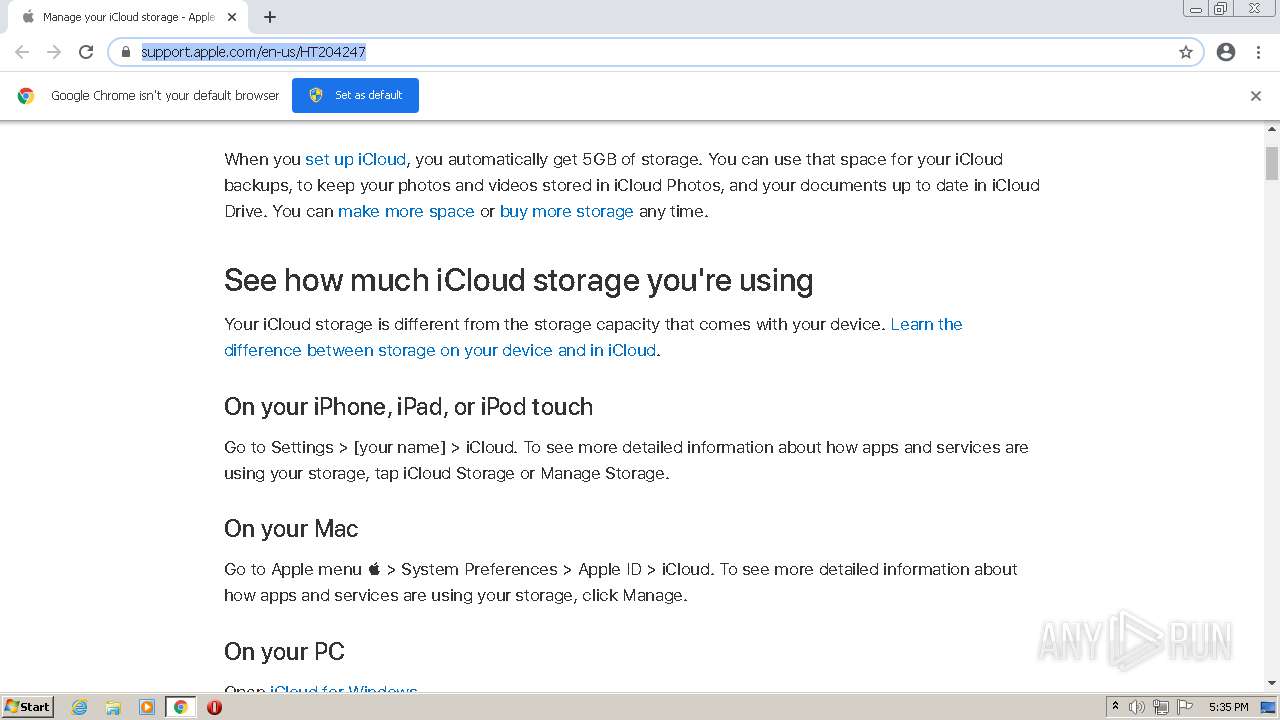
Task: Click the See how much iCloud storage heading
Action: tap(518, 280)
